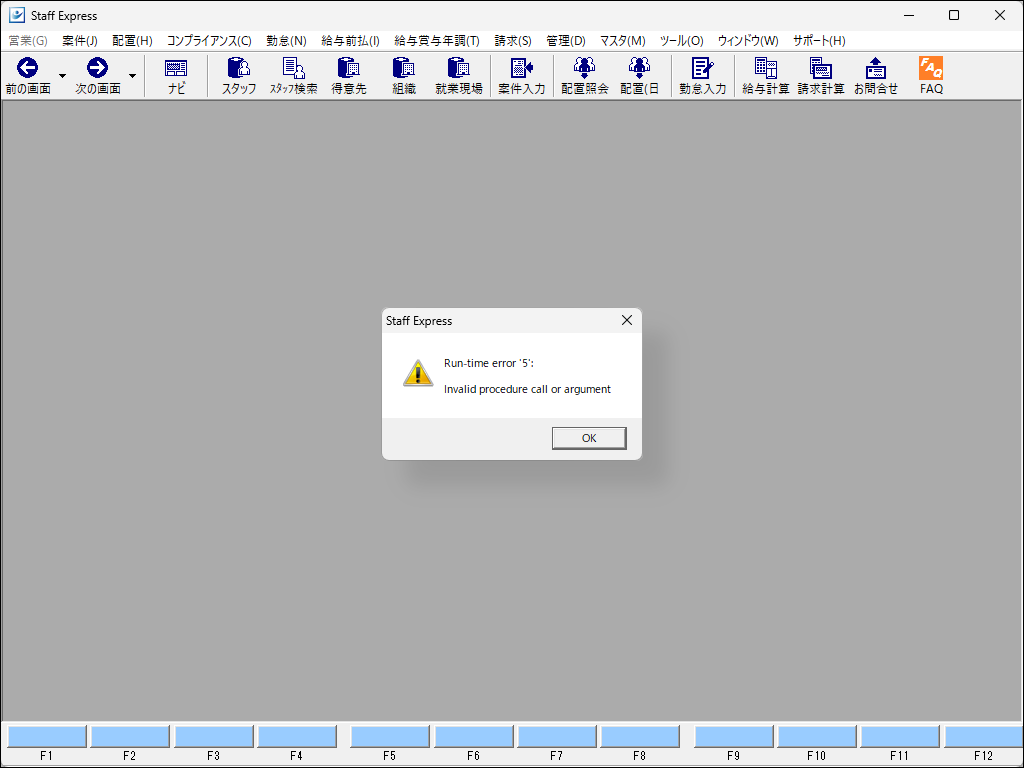The image size is (1024, 768).
Task: Click the Staff Express app icon in title bar
Action: [x=16, y=15]
